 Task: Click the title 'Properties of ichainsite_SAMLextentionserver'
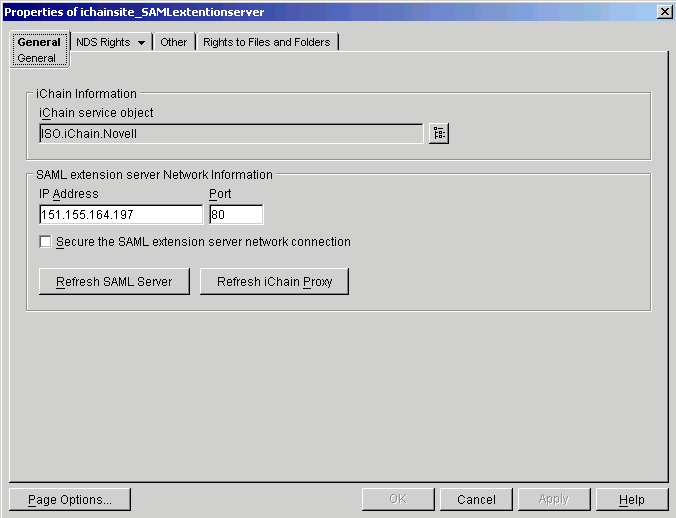(x=134, y=12)
